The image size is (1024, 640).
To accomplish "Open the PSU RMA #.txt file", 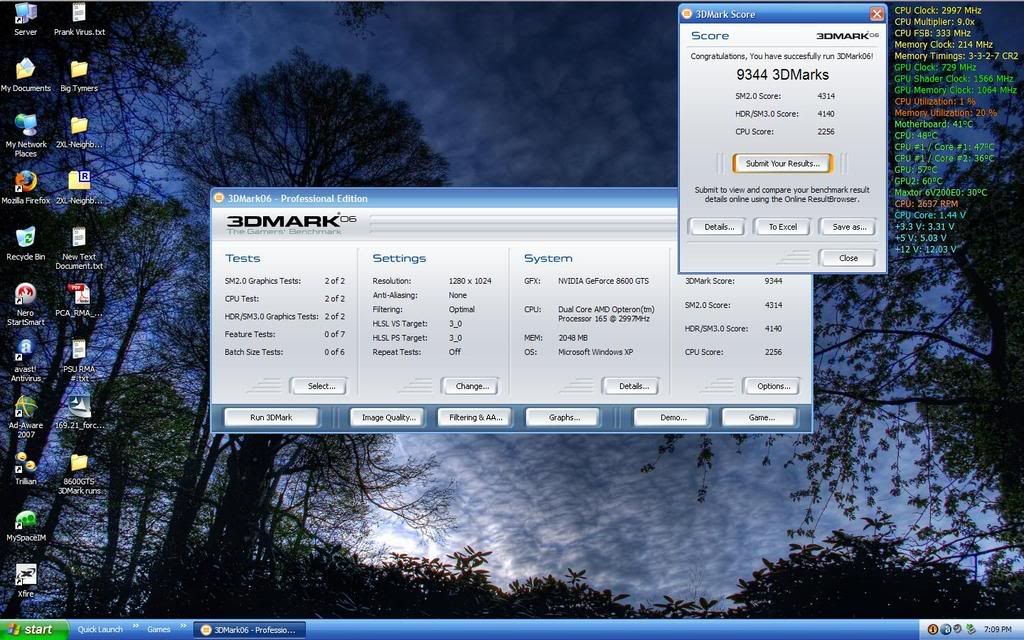I will point(79,349).
